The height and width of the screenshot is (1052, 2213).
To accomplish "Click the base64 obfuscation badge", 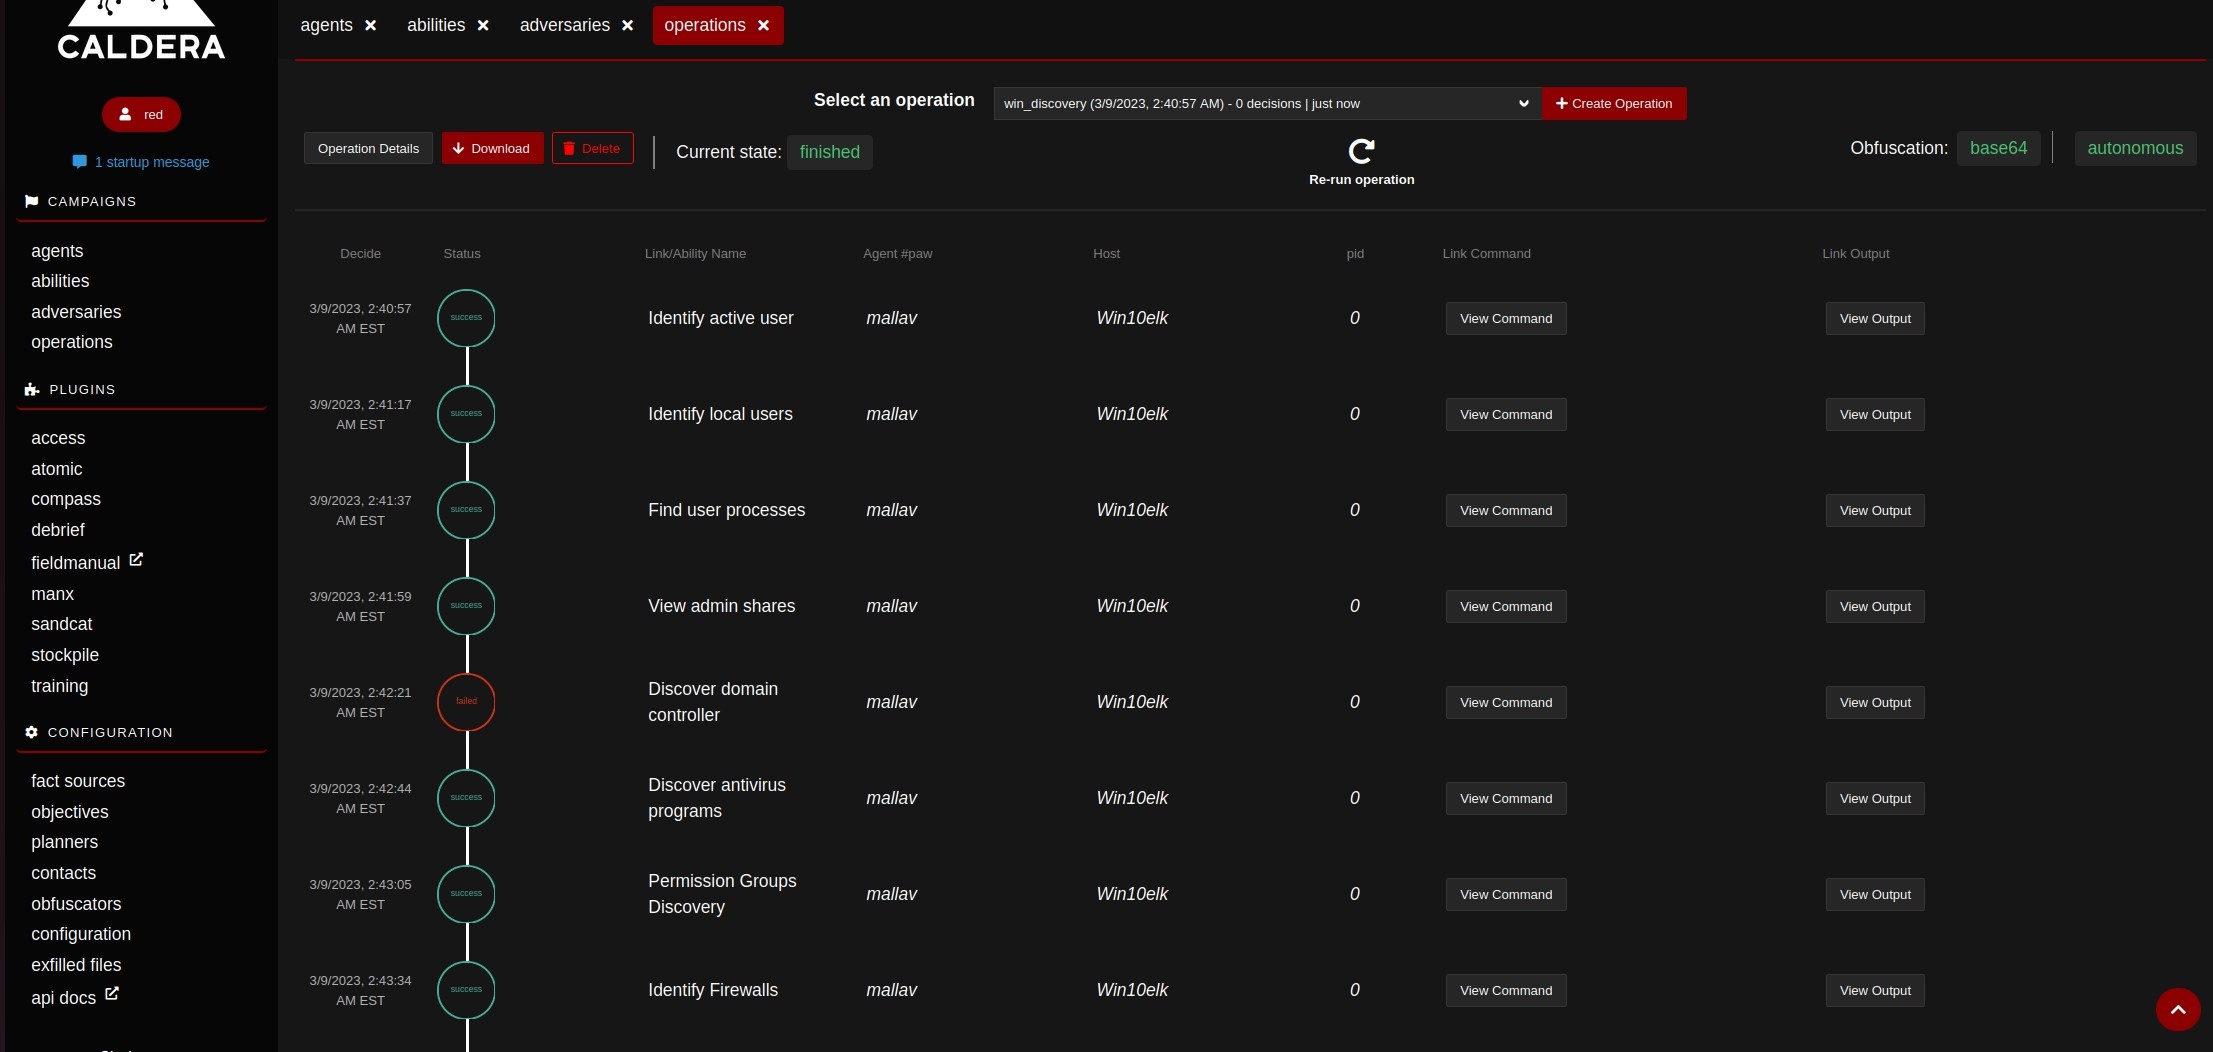I will pyautogui.click(x=1998, y=148).
